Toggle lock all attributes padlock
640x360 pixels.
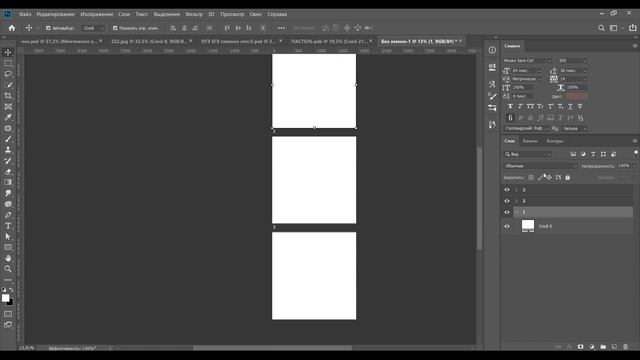tap(567, 178)
